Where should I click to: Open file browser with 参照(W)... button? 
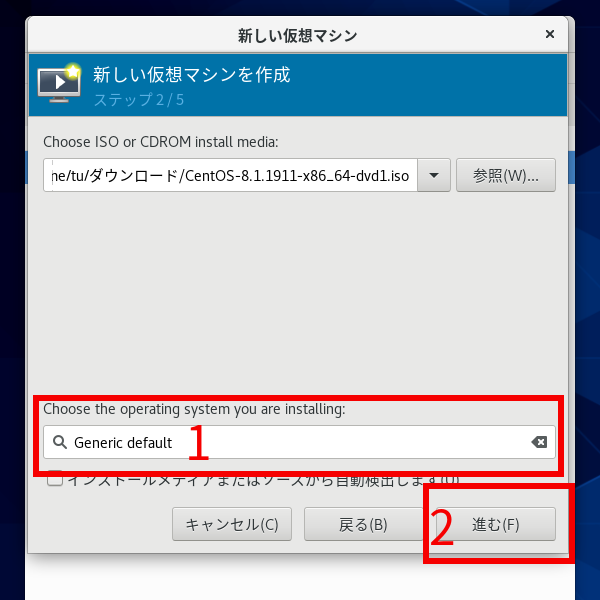pyautogui.click(x=505, y=175)
